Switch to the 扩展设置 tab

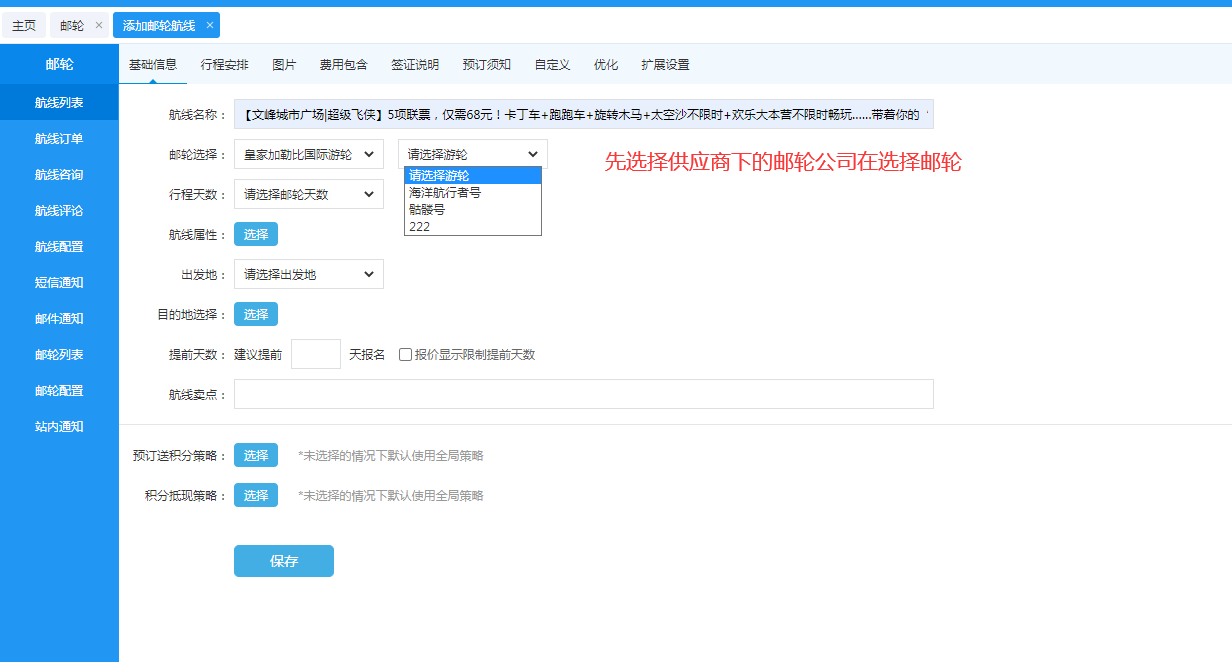(665, 65)
